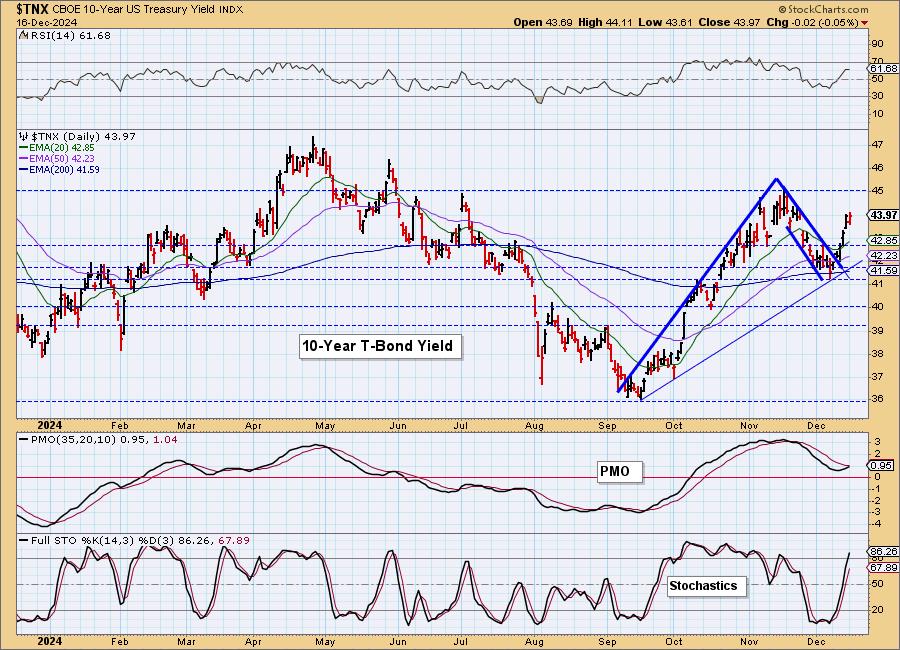Click the candlestick icon before $TNX (Daily)

coord(24,137)
